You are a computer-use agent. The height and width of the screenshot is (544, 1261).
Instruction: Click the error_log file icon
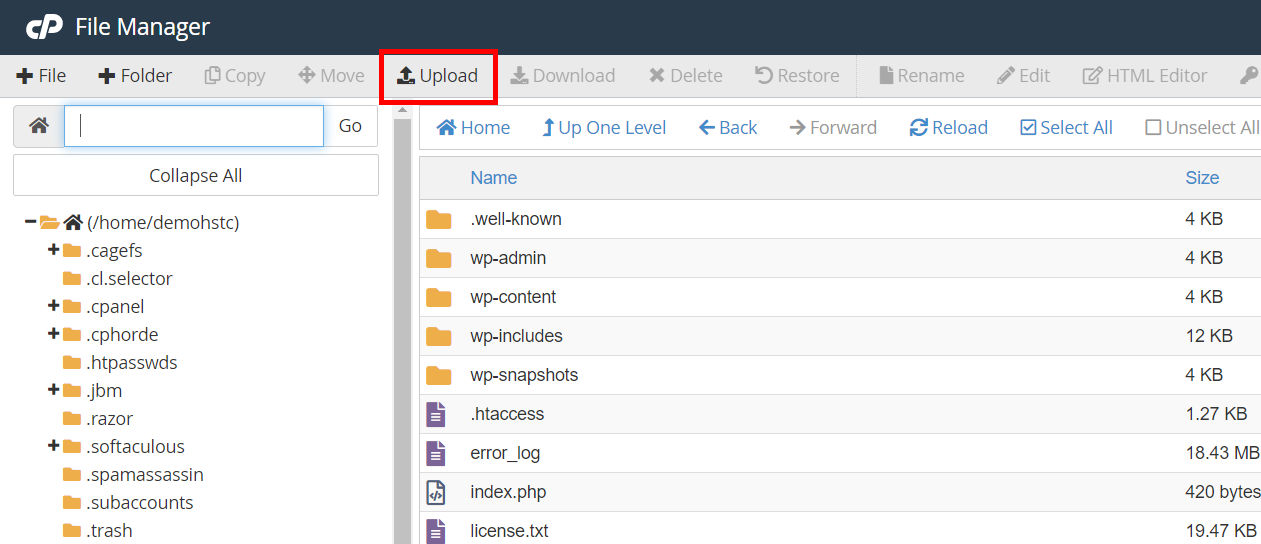pyautogui.click(x=435, y=453)
